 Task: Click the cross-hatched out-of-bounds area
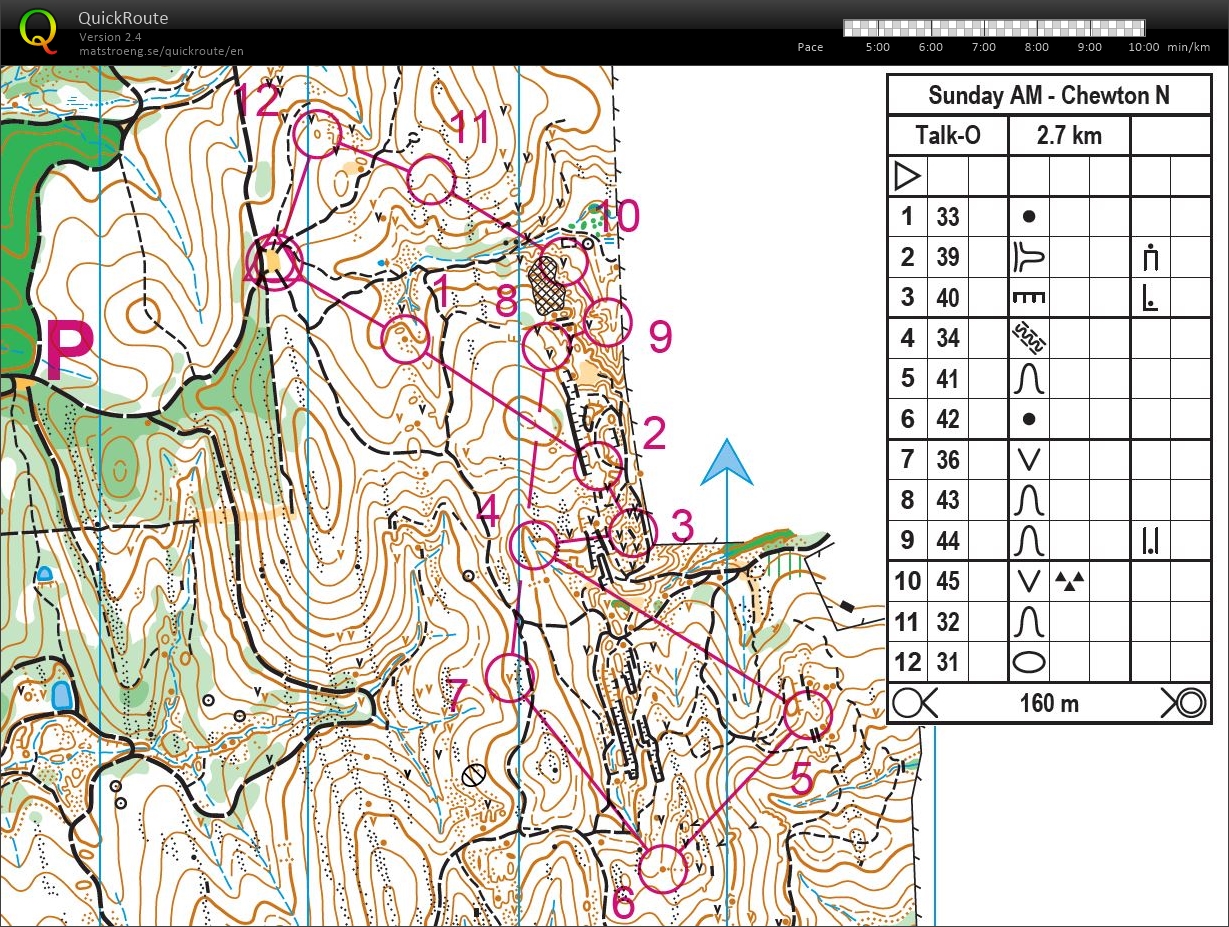coord(547,286)
